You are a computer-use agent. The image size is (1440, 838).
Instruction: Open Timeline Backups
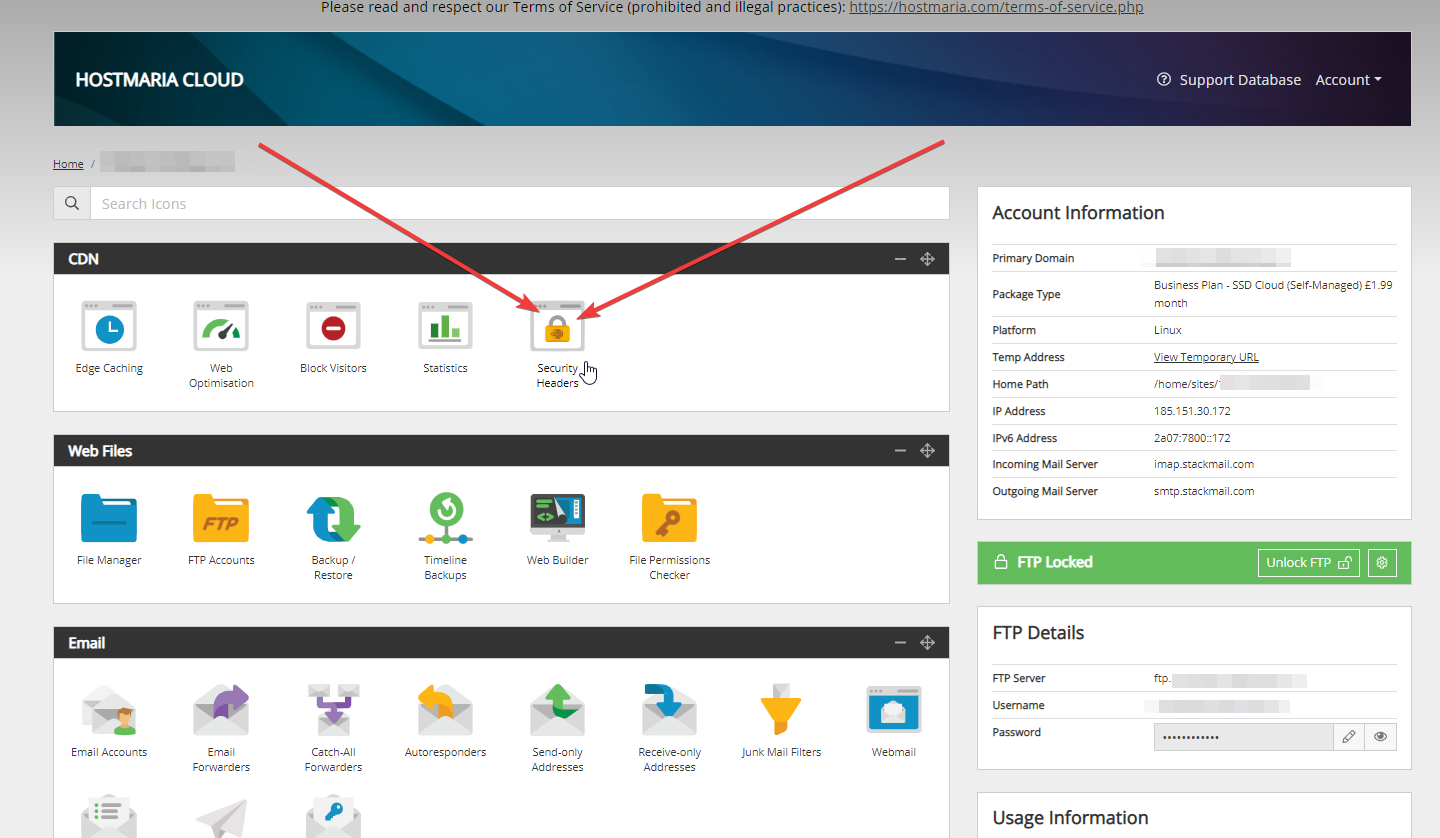tap(445, 516)
